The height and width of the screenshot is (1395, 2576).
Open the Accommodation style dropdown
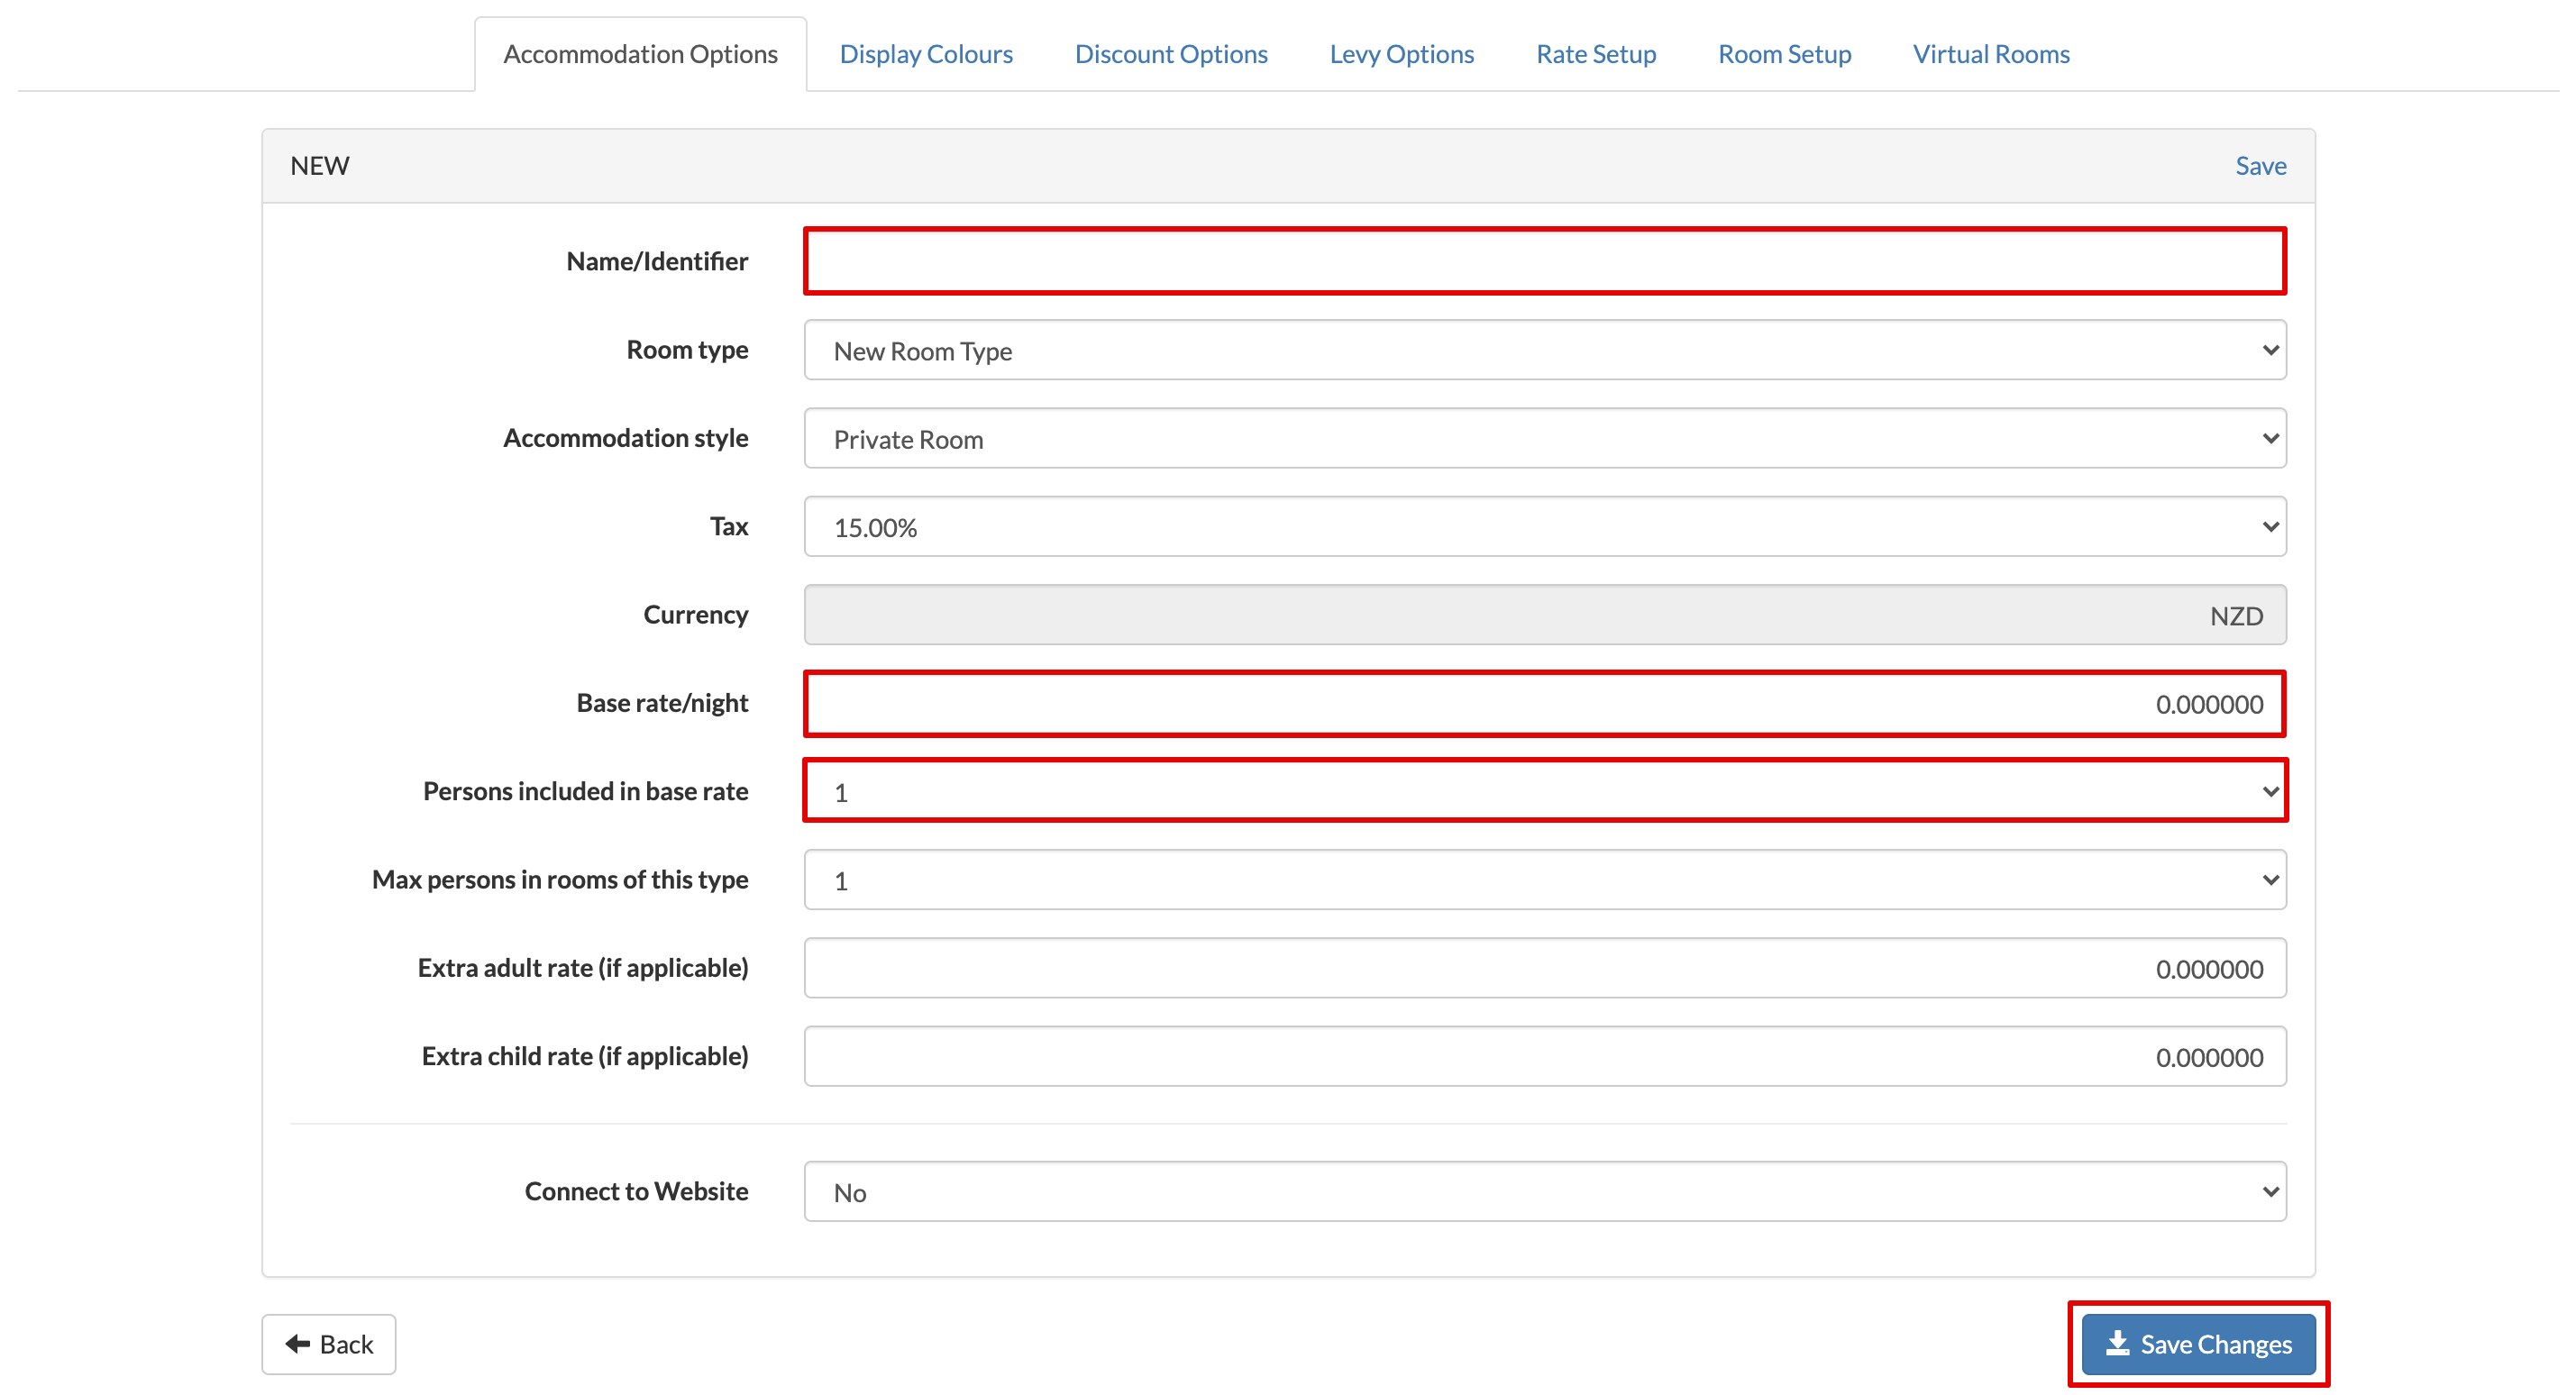1544,439
